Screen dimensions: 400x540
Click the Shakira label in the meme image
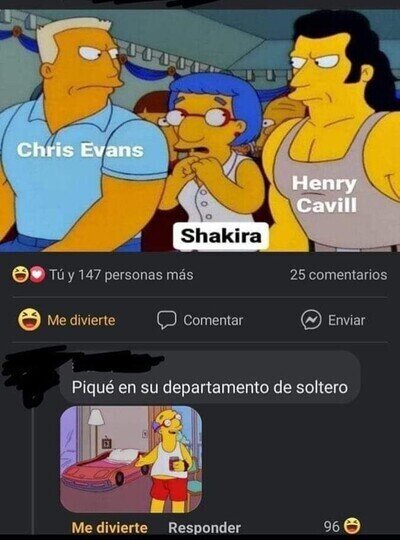click(x=221, y=236)
